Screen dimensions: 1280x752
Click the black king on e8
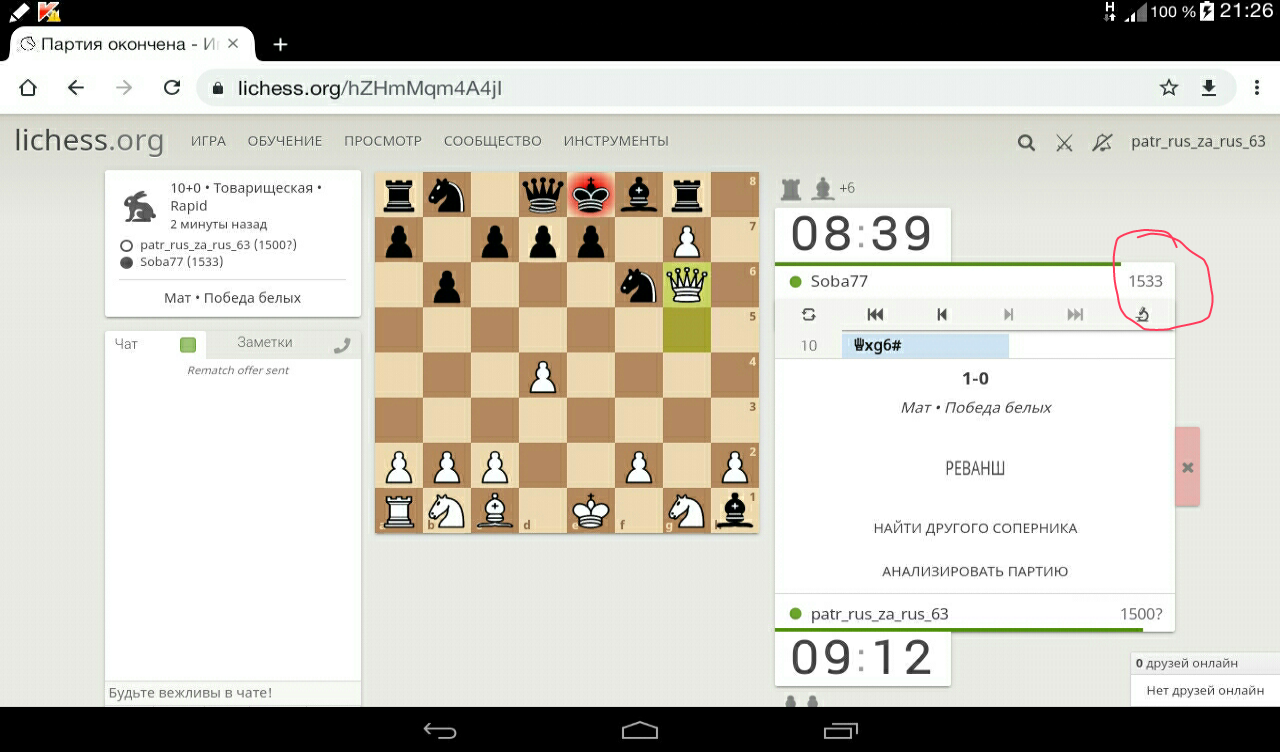click(x=591, y=194)
